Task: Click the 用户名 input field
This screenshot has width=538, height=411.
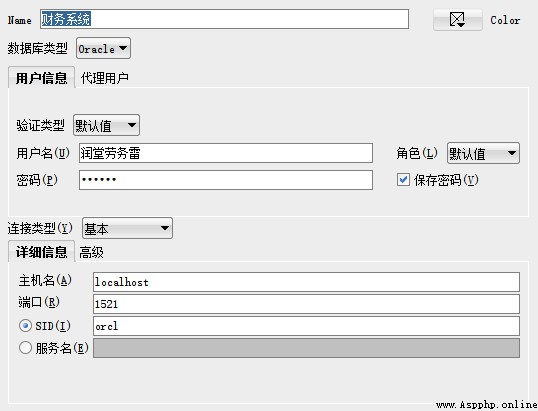Action: click(226, 153)
